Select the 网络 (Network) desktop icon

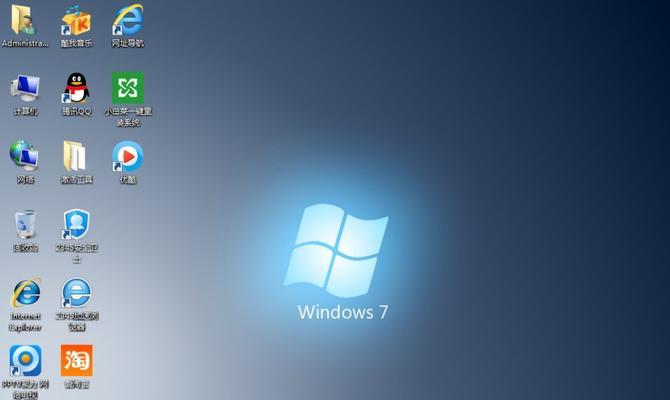pyautogui.click(x=24, y=156)
